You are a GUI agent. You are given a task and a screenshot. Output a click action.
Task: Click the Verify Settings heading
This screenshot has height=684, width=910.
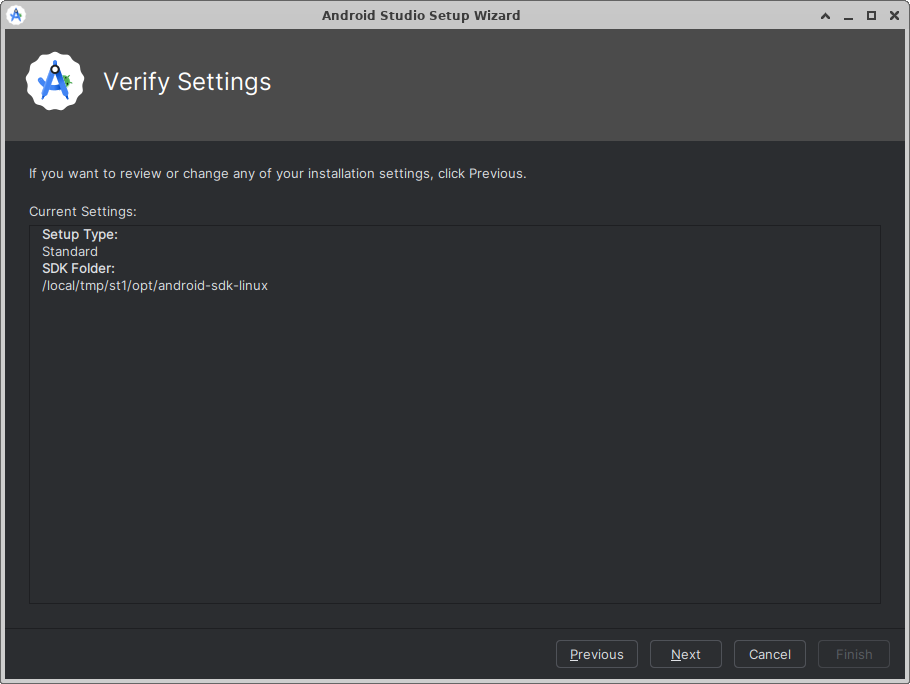[187, 82]
